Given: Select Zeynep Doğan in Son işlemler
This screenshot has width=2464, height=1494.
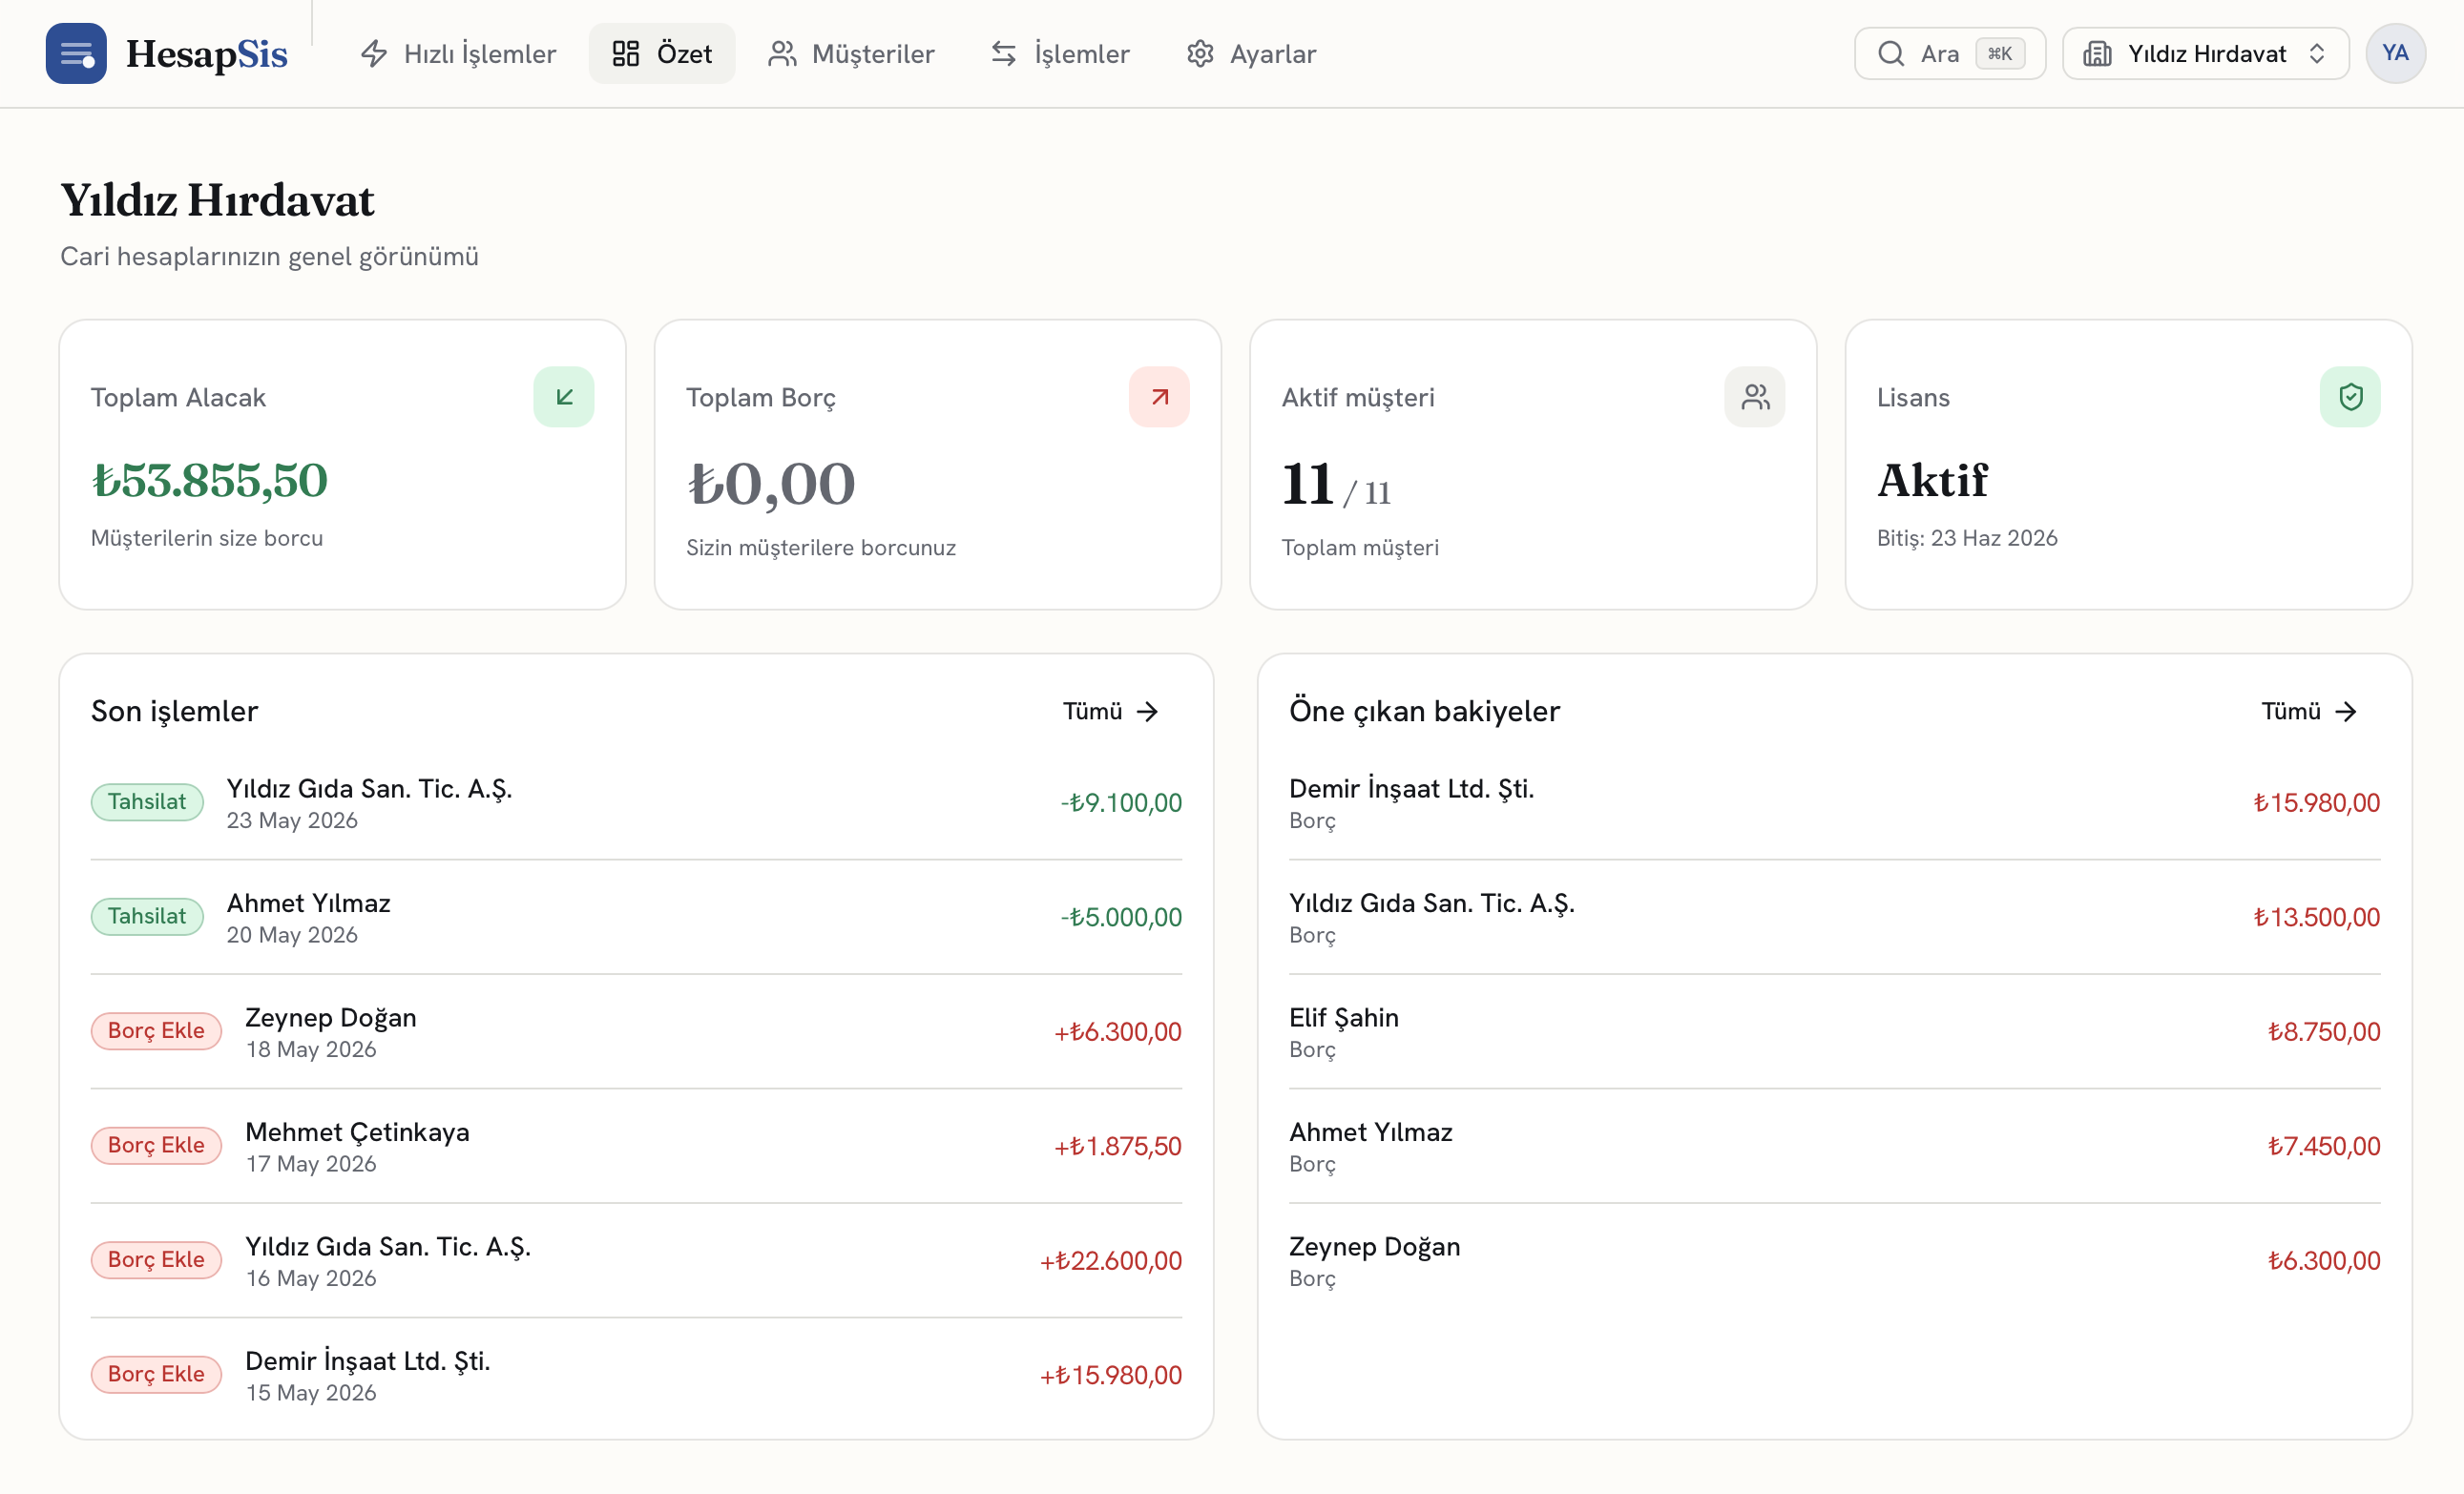Looking at the screenshot, I should click(x=636, y=1032).
